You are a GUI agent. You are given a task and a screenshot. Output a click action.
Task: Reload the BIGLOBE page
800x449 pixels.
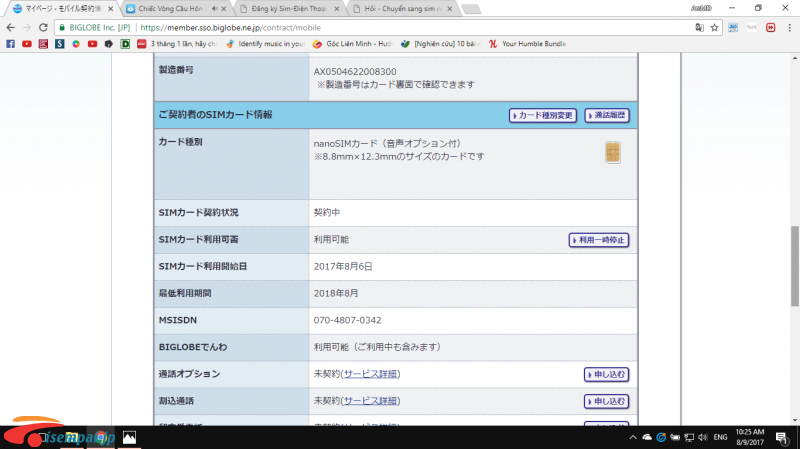coord(43,28)
